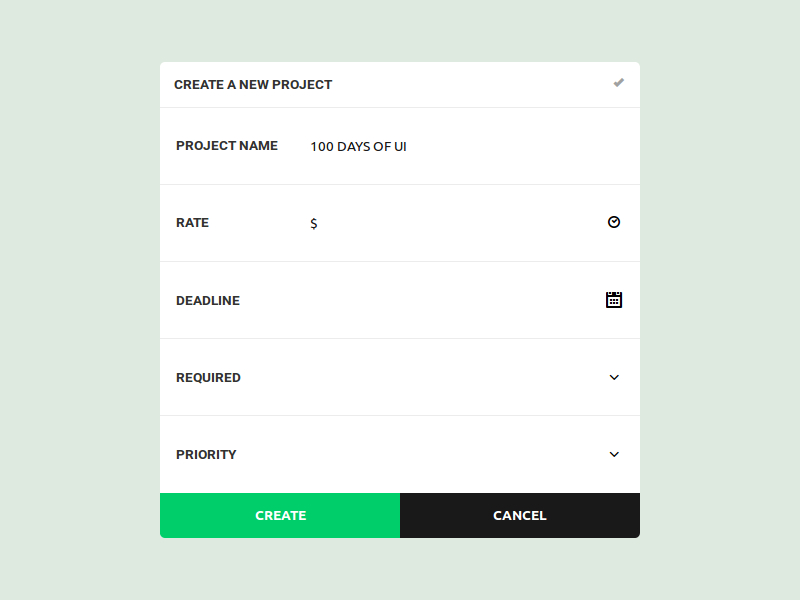Open the calendar icon for Deadline
800x600 pixels.
pyautogui.click(x=614, y=299)
